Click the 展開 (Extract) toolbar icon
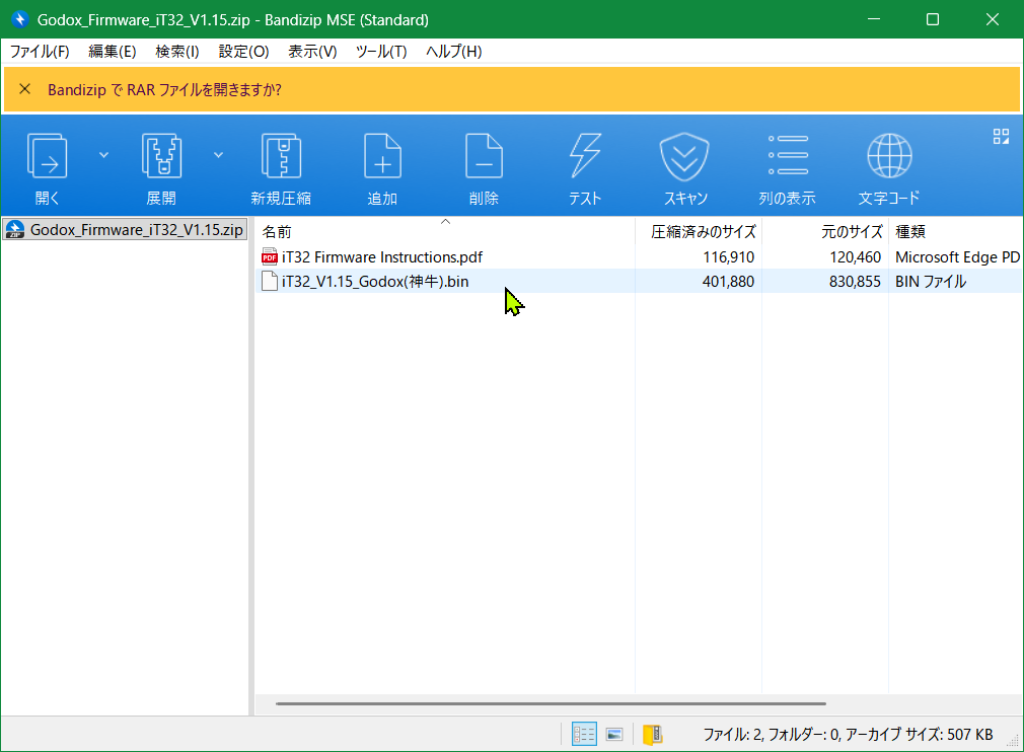 [161, 157]
